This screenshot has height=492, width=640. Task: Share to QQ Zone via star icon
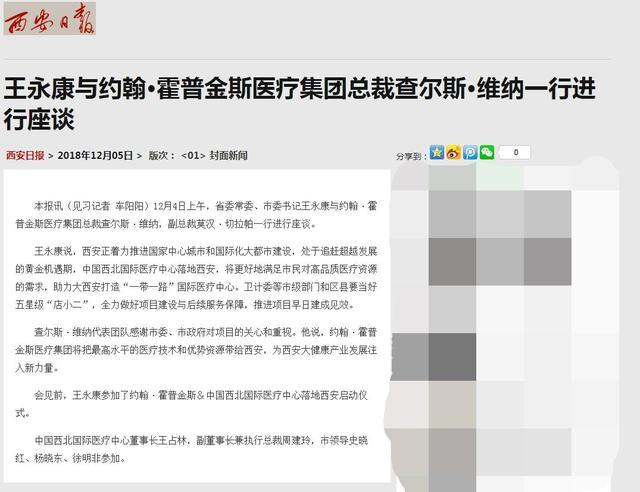437,152
